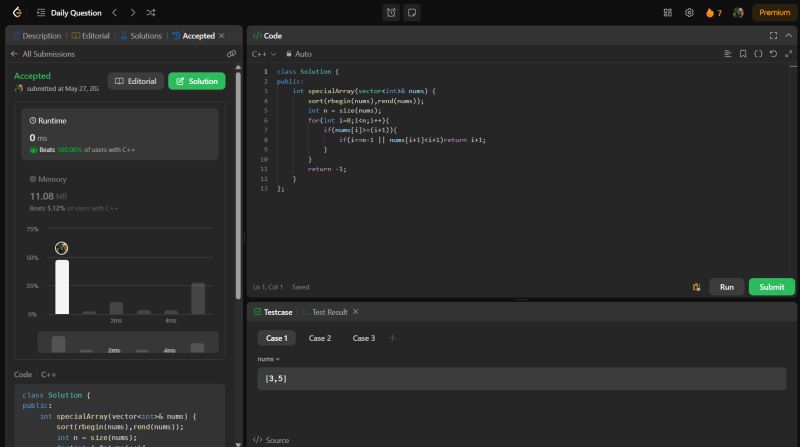The image size is (800, 447).
Task: Open the layout grid icon
Action: coord(668,13)
